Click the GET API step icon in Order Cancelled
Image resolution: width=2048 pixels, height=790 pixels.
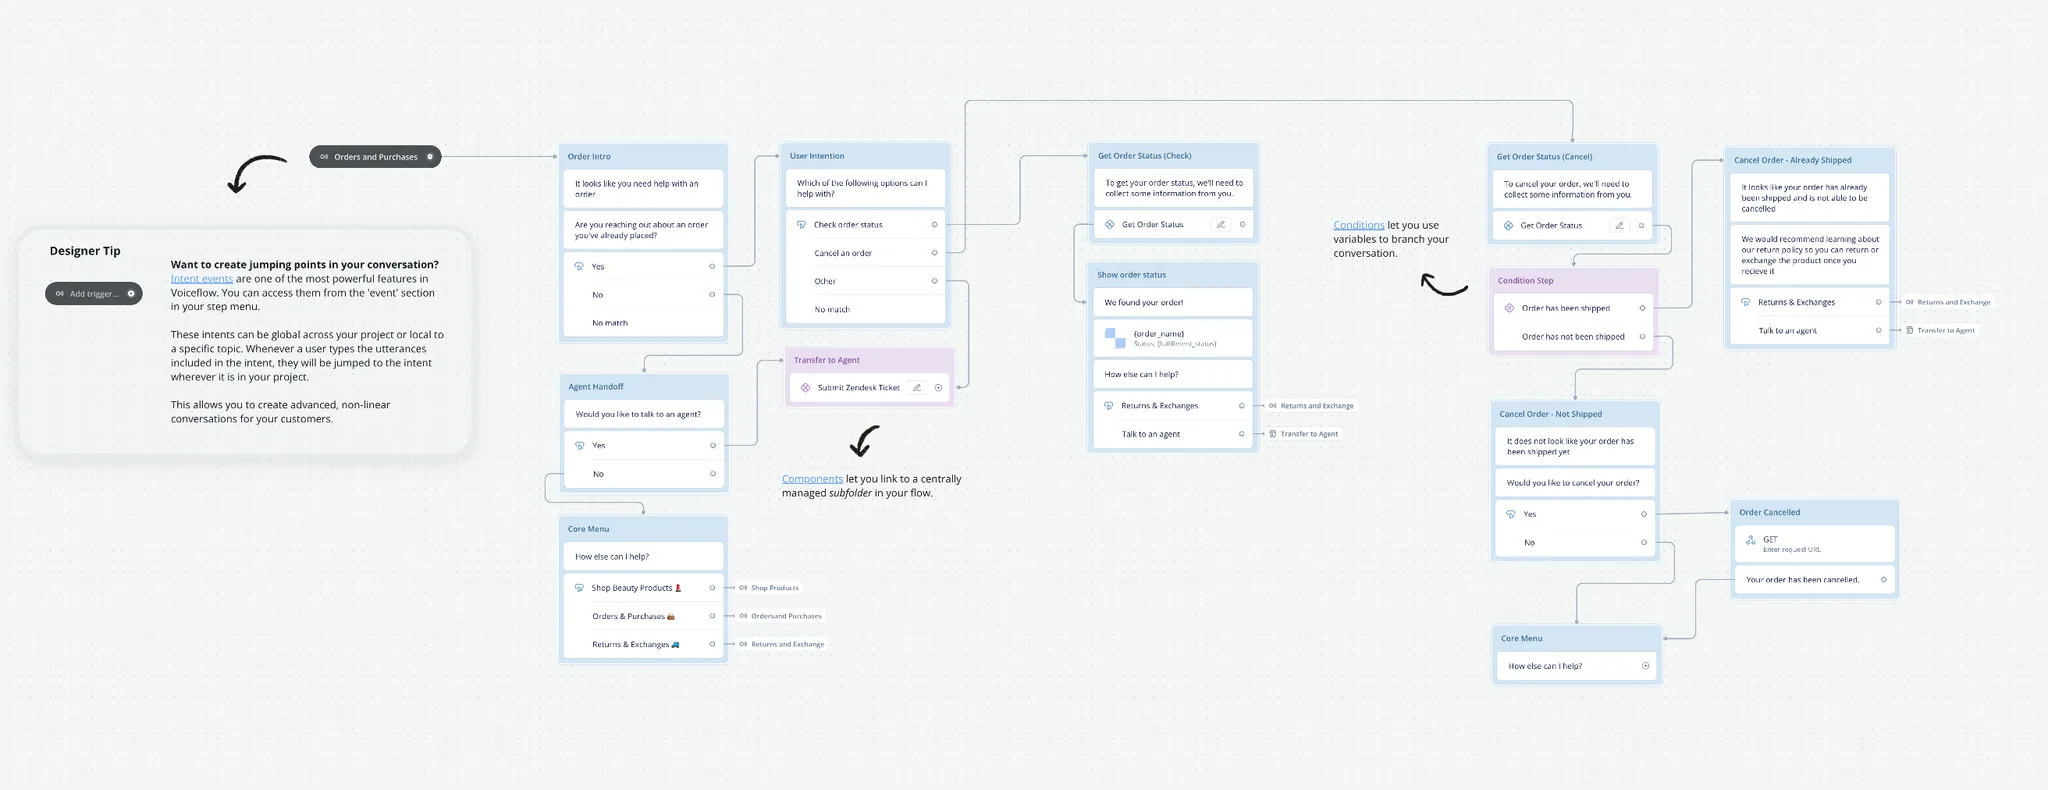(x=1750, y=540)
